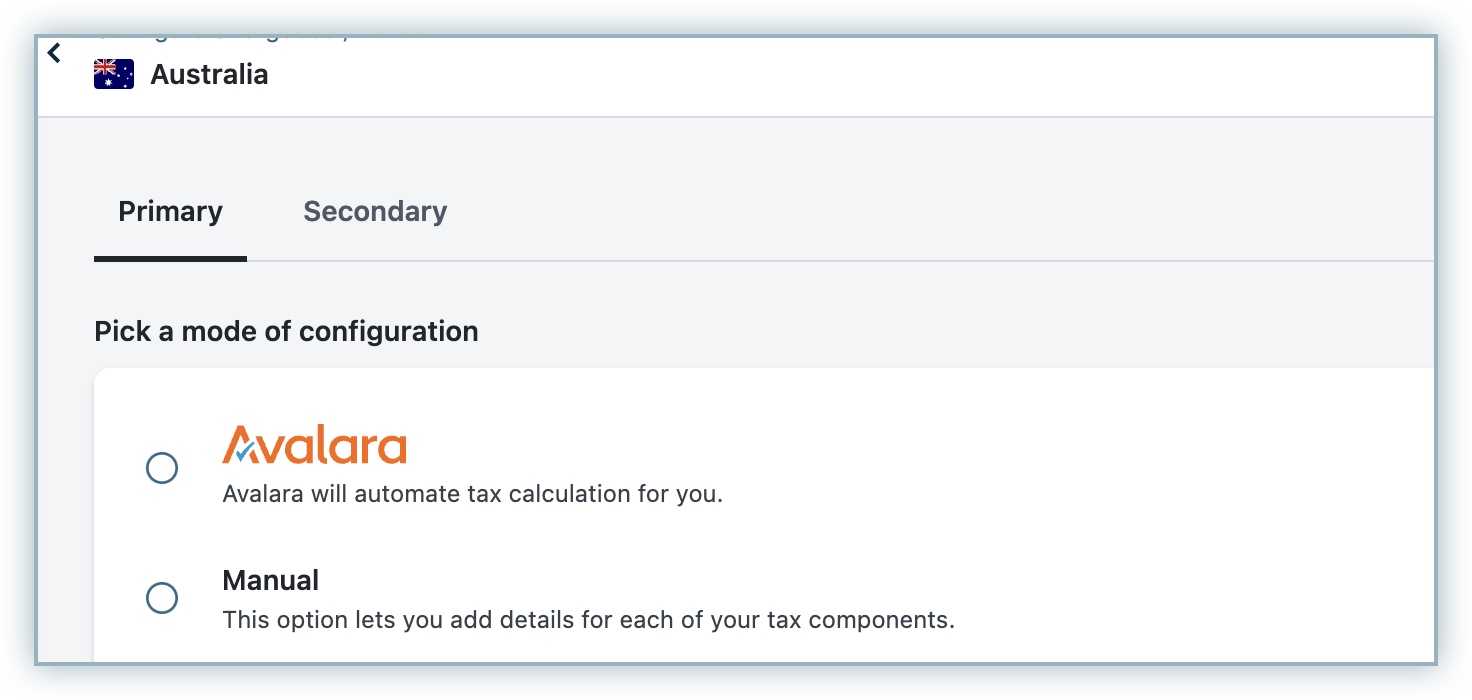This screenshot has height=700, width=1472.
Task: Choose the Manual radio button
Action: 162,598
